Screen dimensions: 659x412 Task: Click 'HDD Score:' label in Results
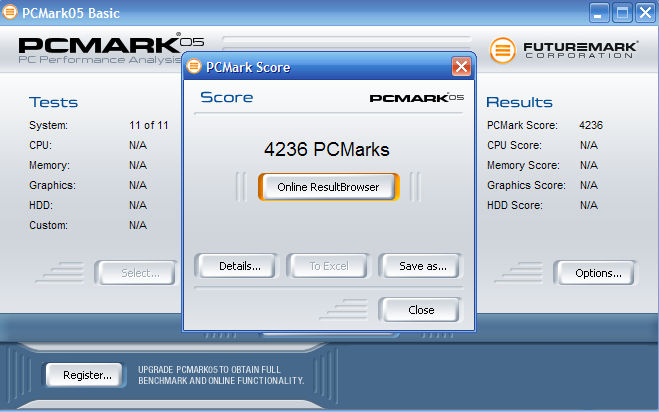click(514, 205)
